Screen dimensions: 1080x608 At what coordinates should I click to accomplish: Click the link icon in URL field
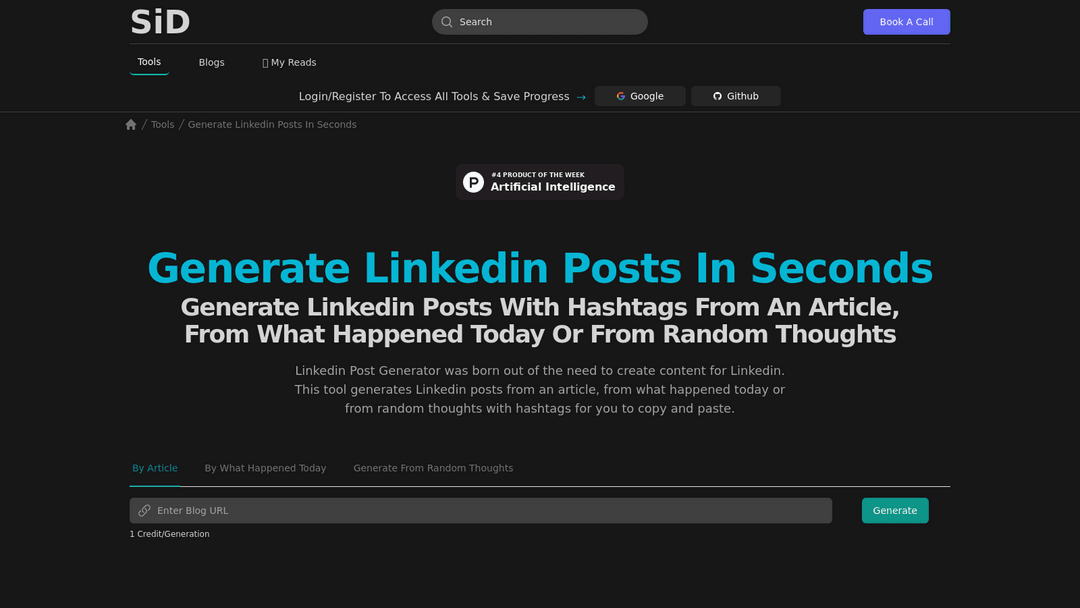144,510
